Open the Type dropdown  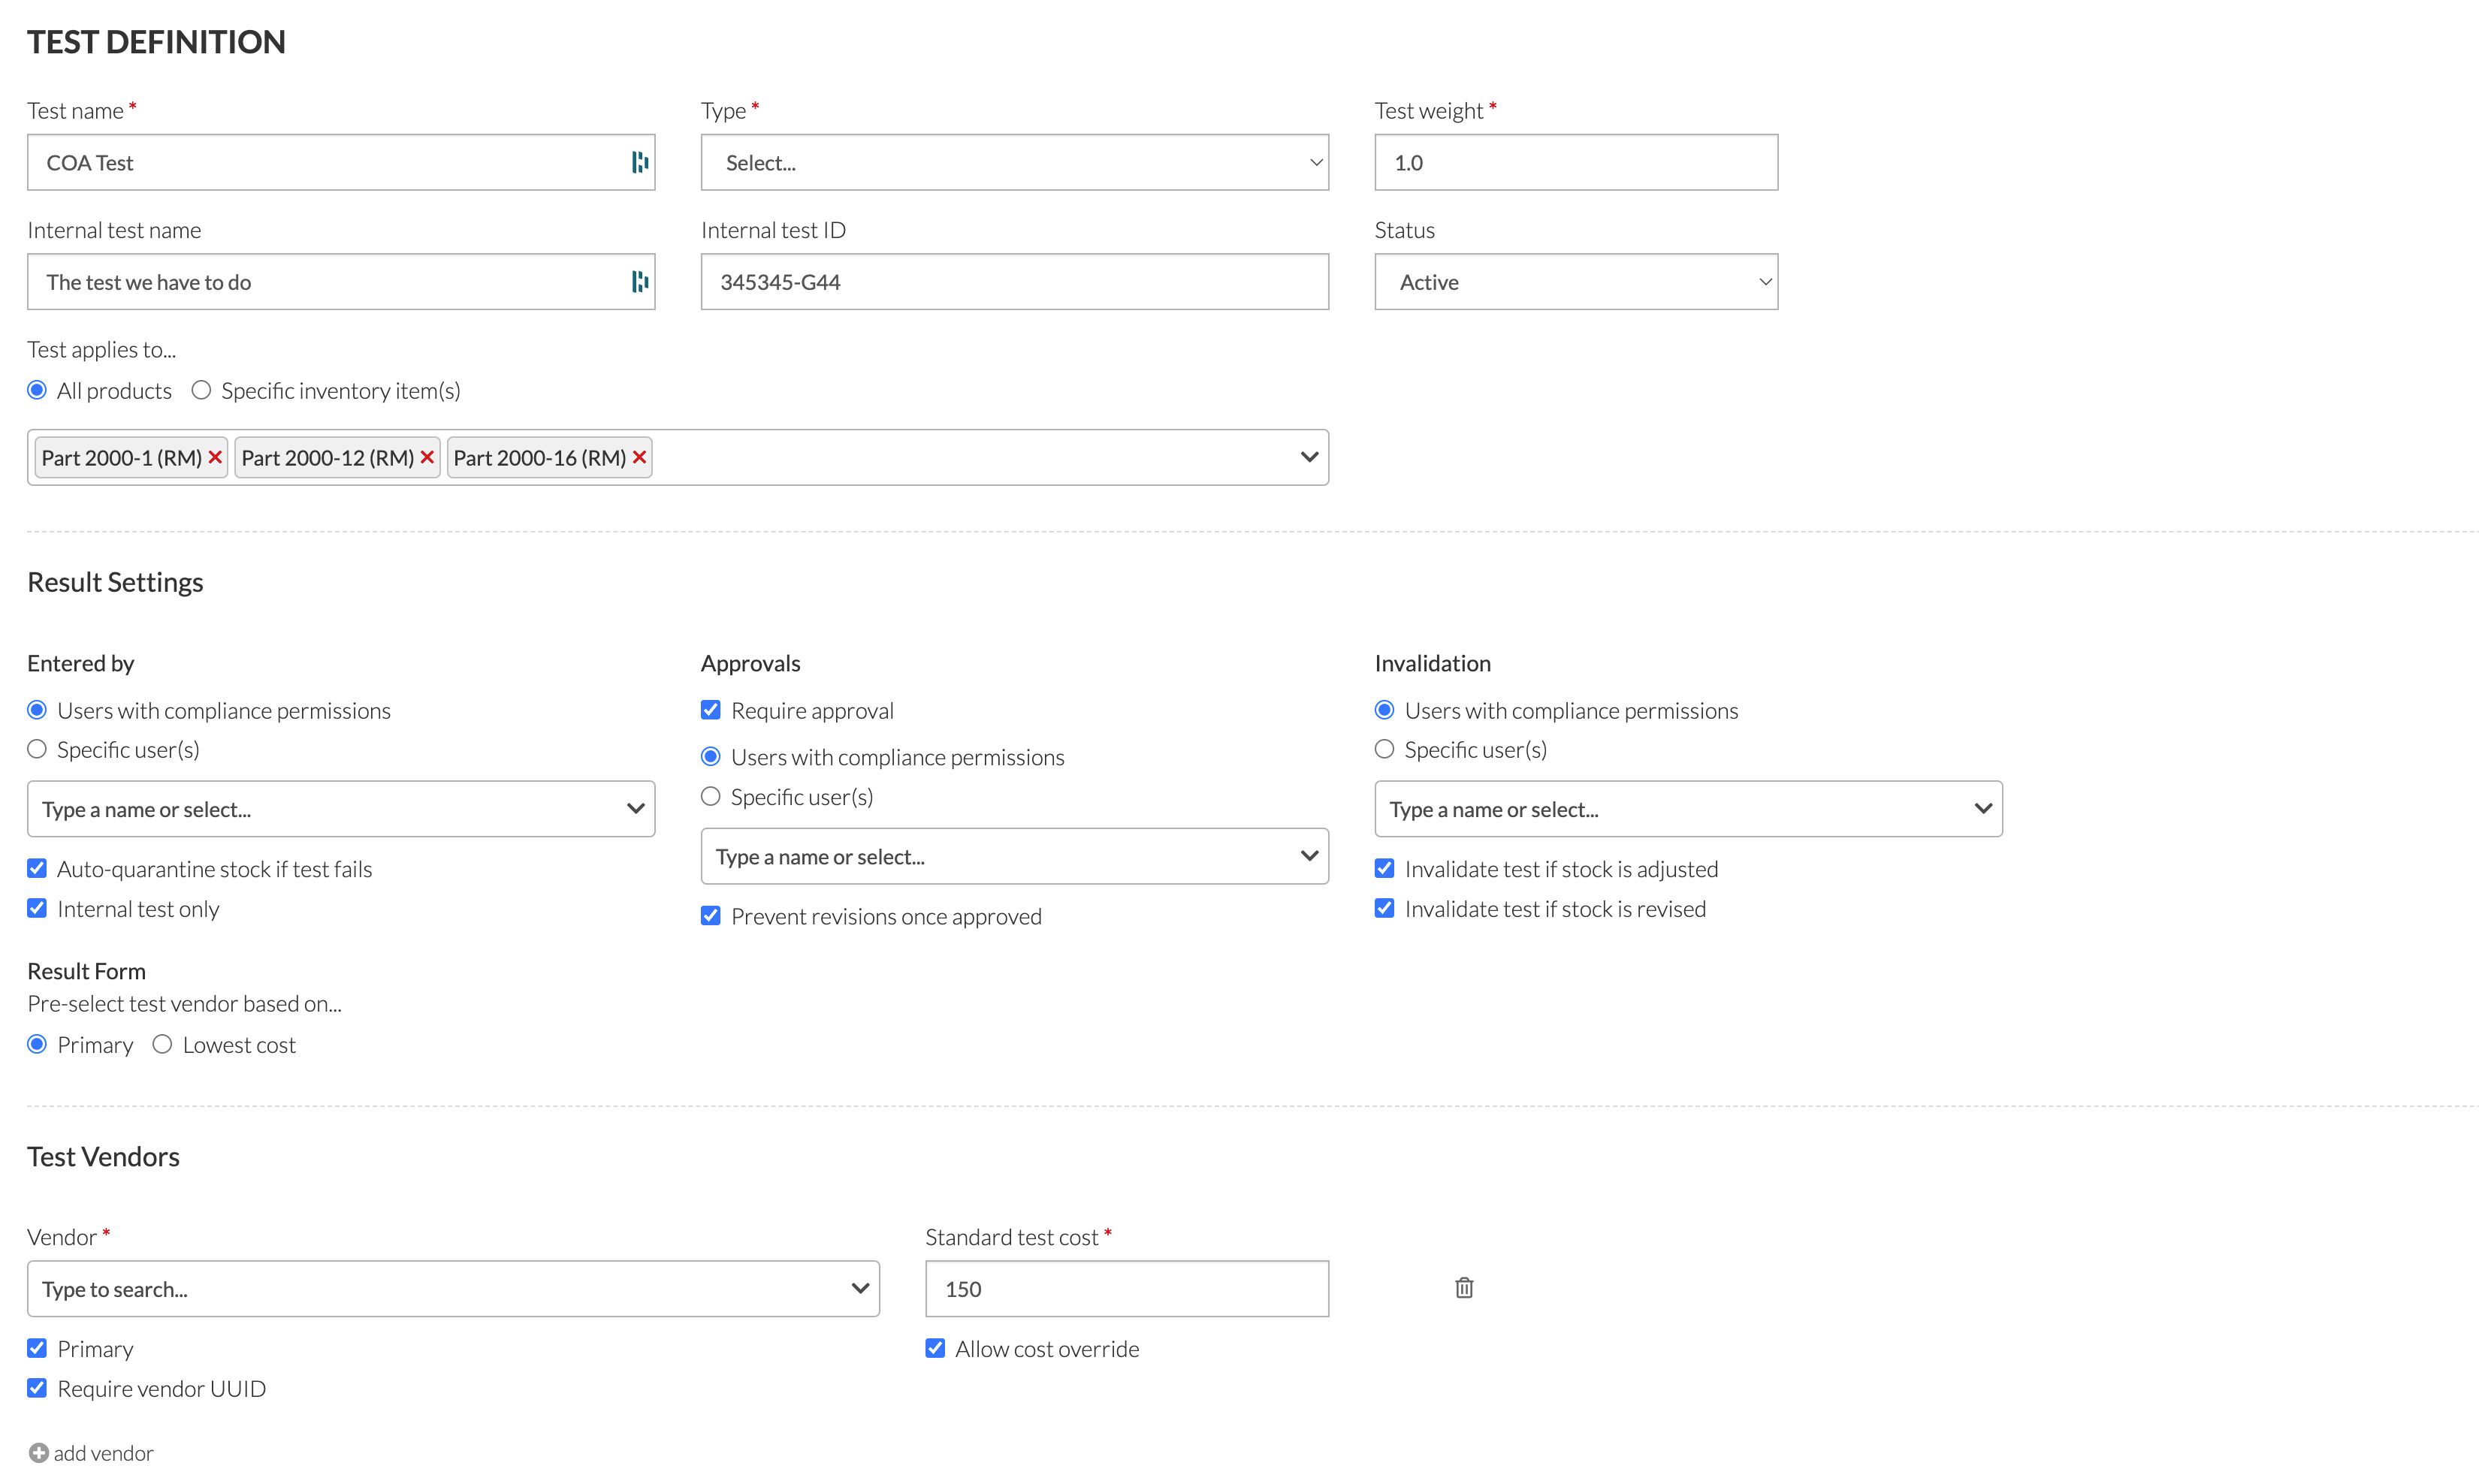pos(1013,162)
